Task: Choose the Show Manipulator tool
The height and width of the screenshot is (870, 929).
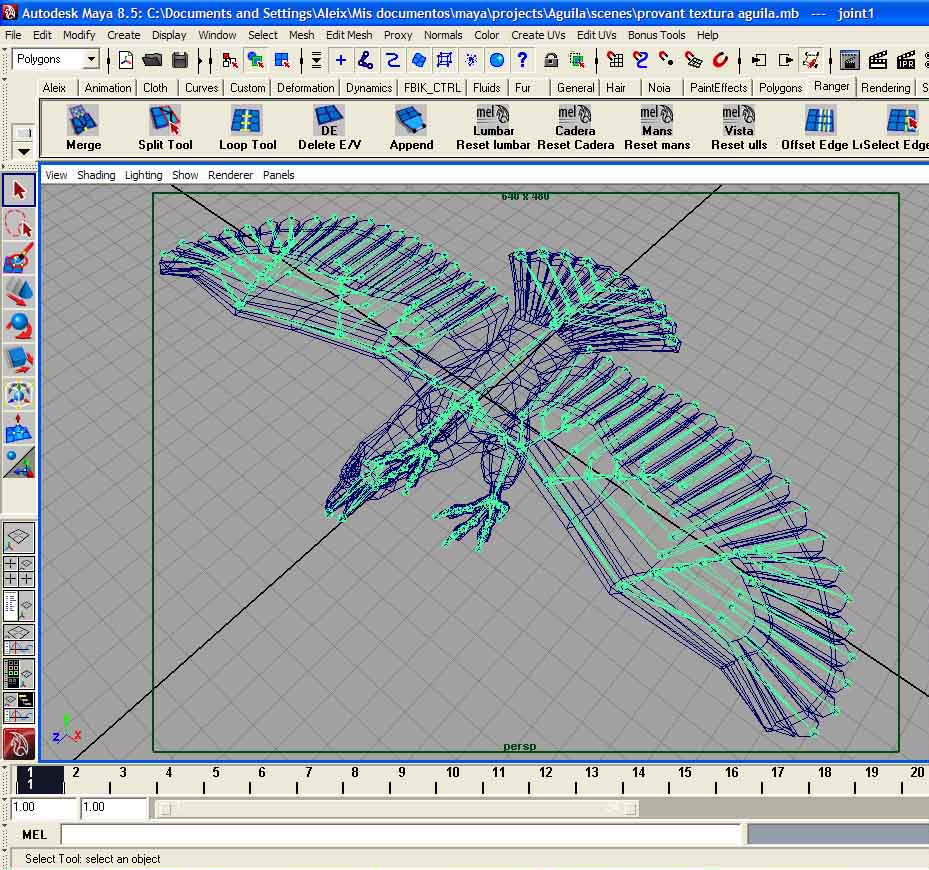Action: (19, 463)
